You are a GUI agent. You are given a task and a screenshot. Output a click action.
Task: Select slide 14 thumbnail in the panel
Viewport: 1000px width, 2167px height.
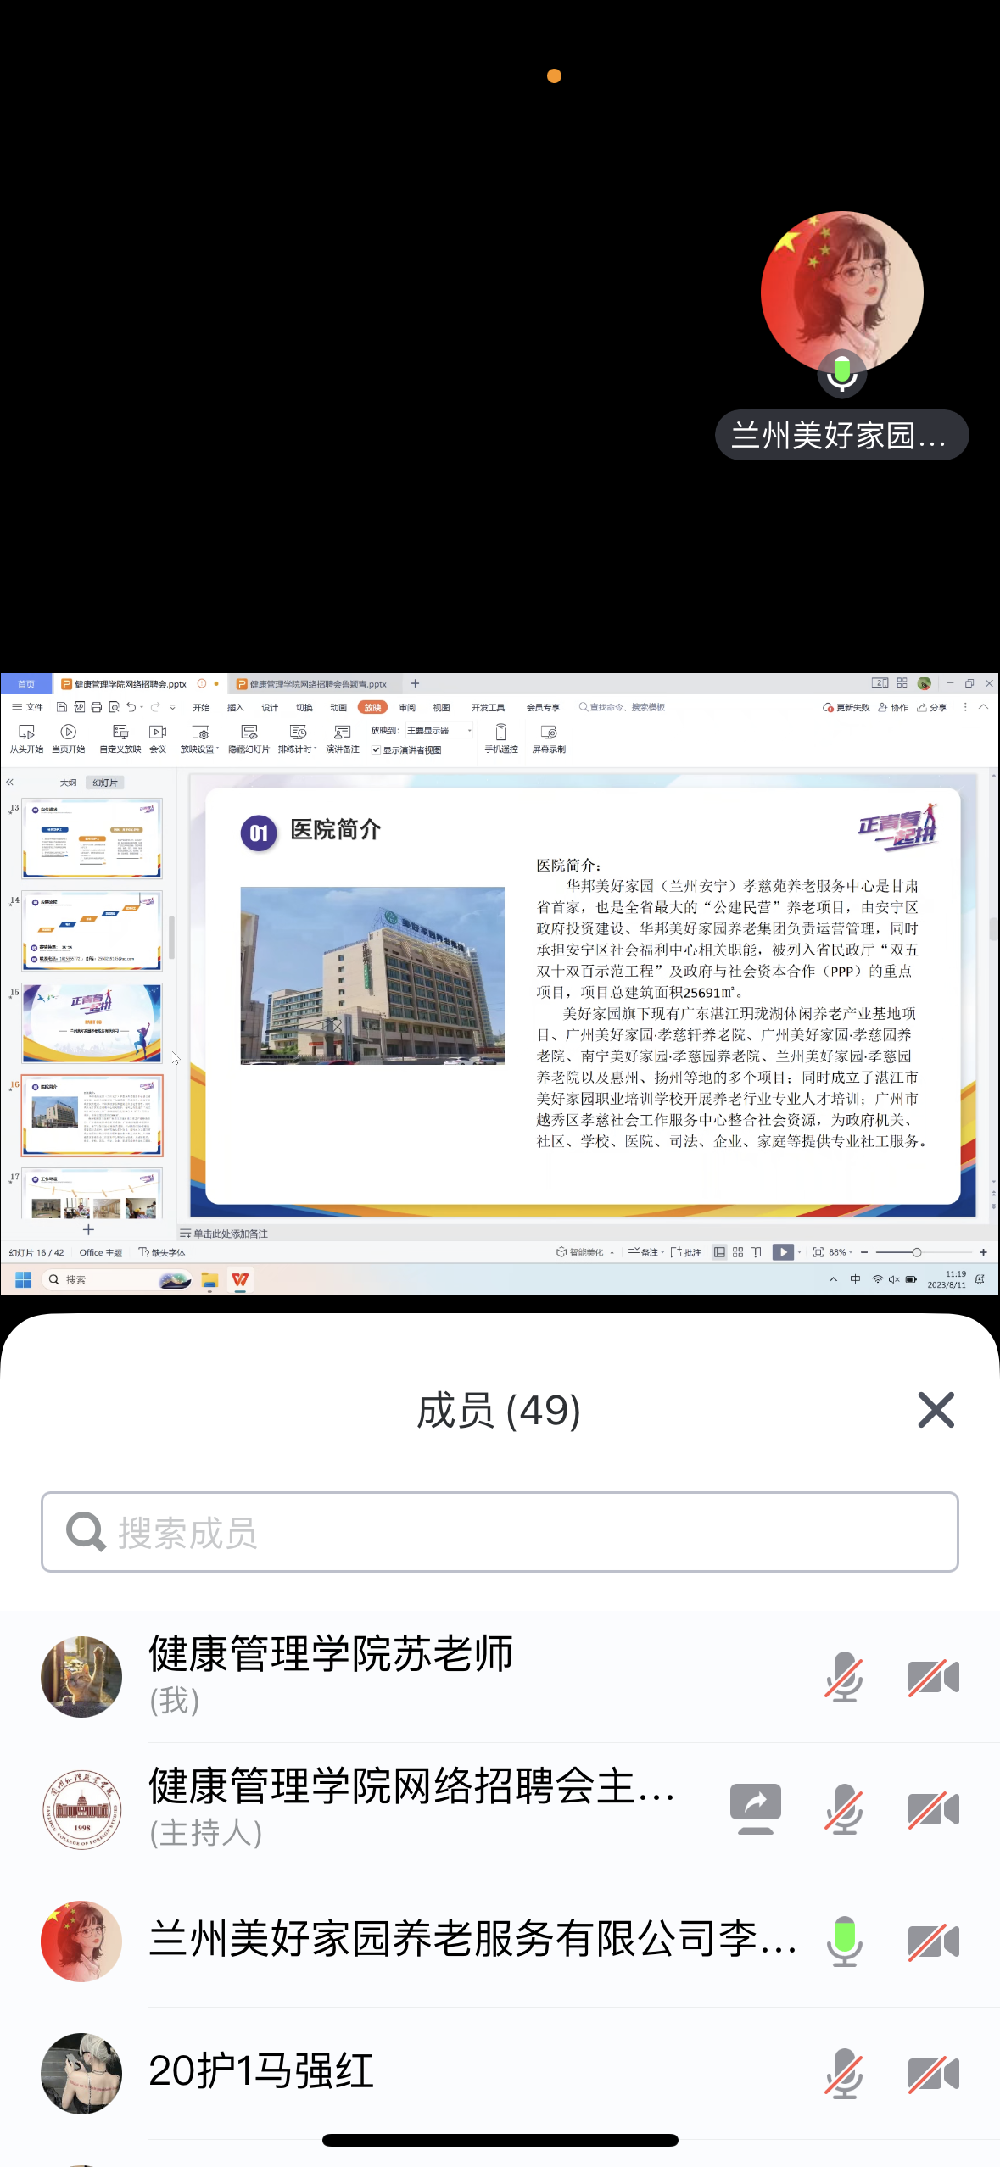92,932
